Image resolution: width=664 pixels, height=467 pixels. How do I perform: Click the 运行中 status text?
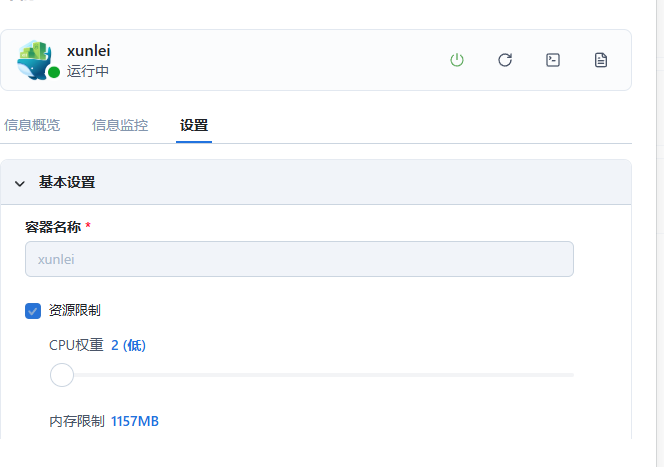88,71
